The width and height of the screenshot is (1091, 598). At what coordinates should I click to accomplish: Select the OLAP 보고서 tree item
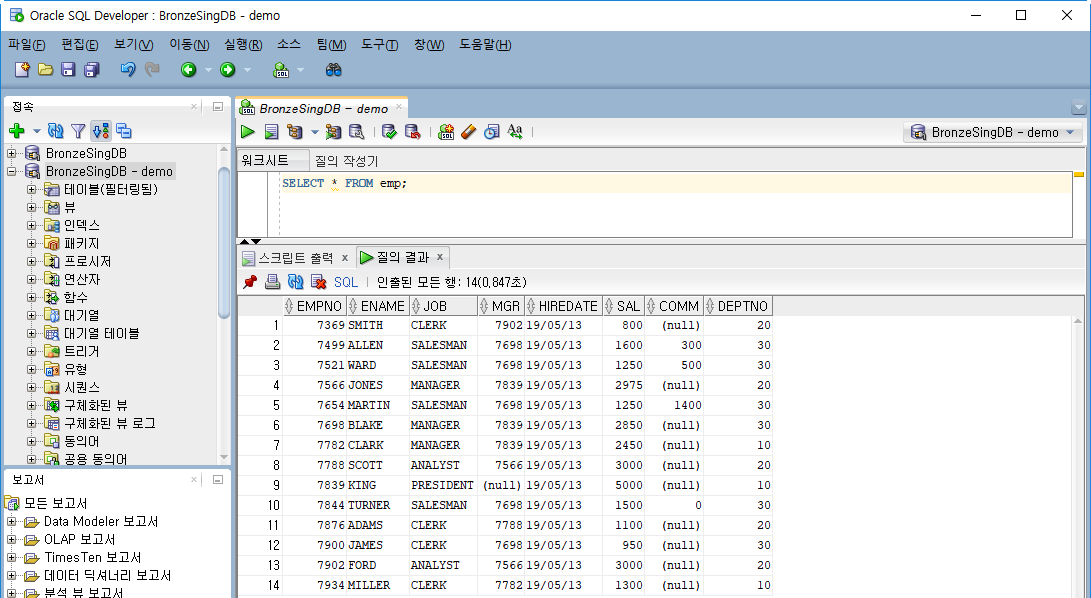[x=79, y=540]
